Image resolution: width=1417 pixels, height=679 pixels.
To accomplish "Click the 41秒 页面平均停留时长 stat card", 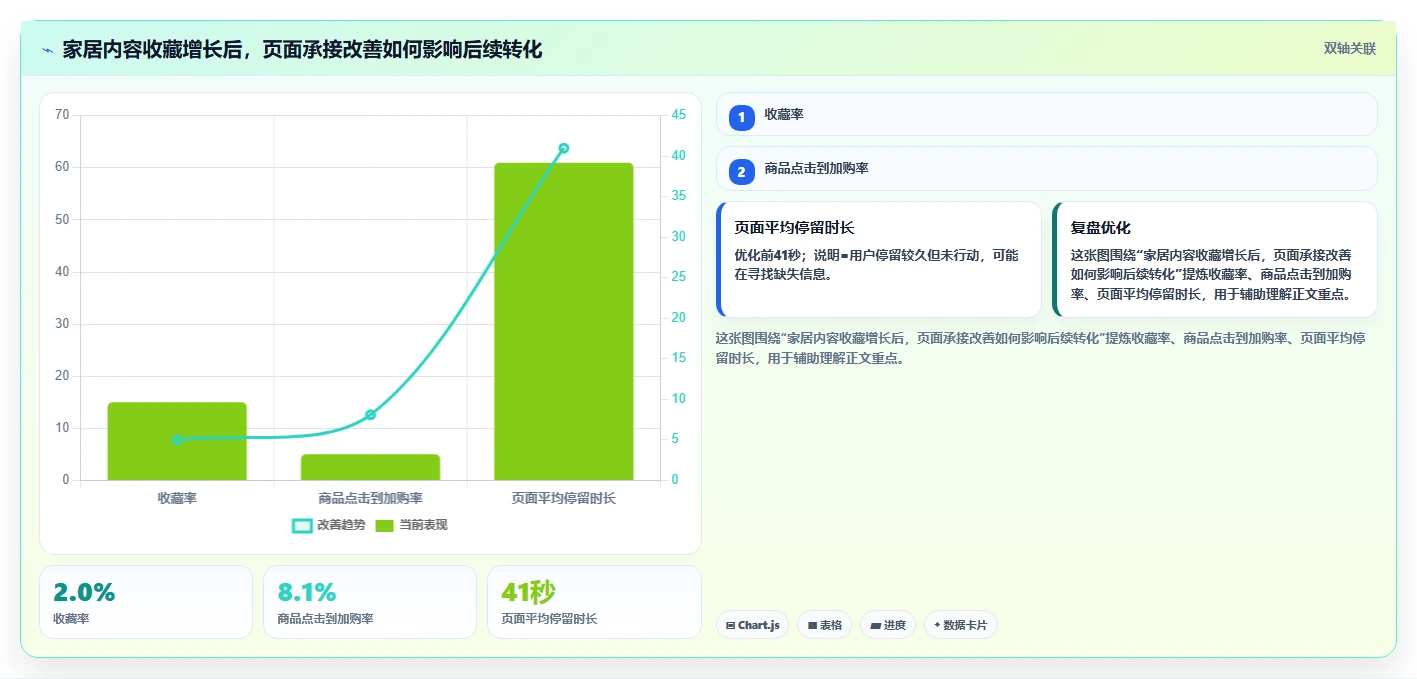I will tap(594, 602).
